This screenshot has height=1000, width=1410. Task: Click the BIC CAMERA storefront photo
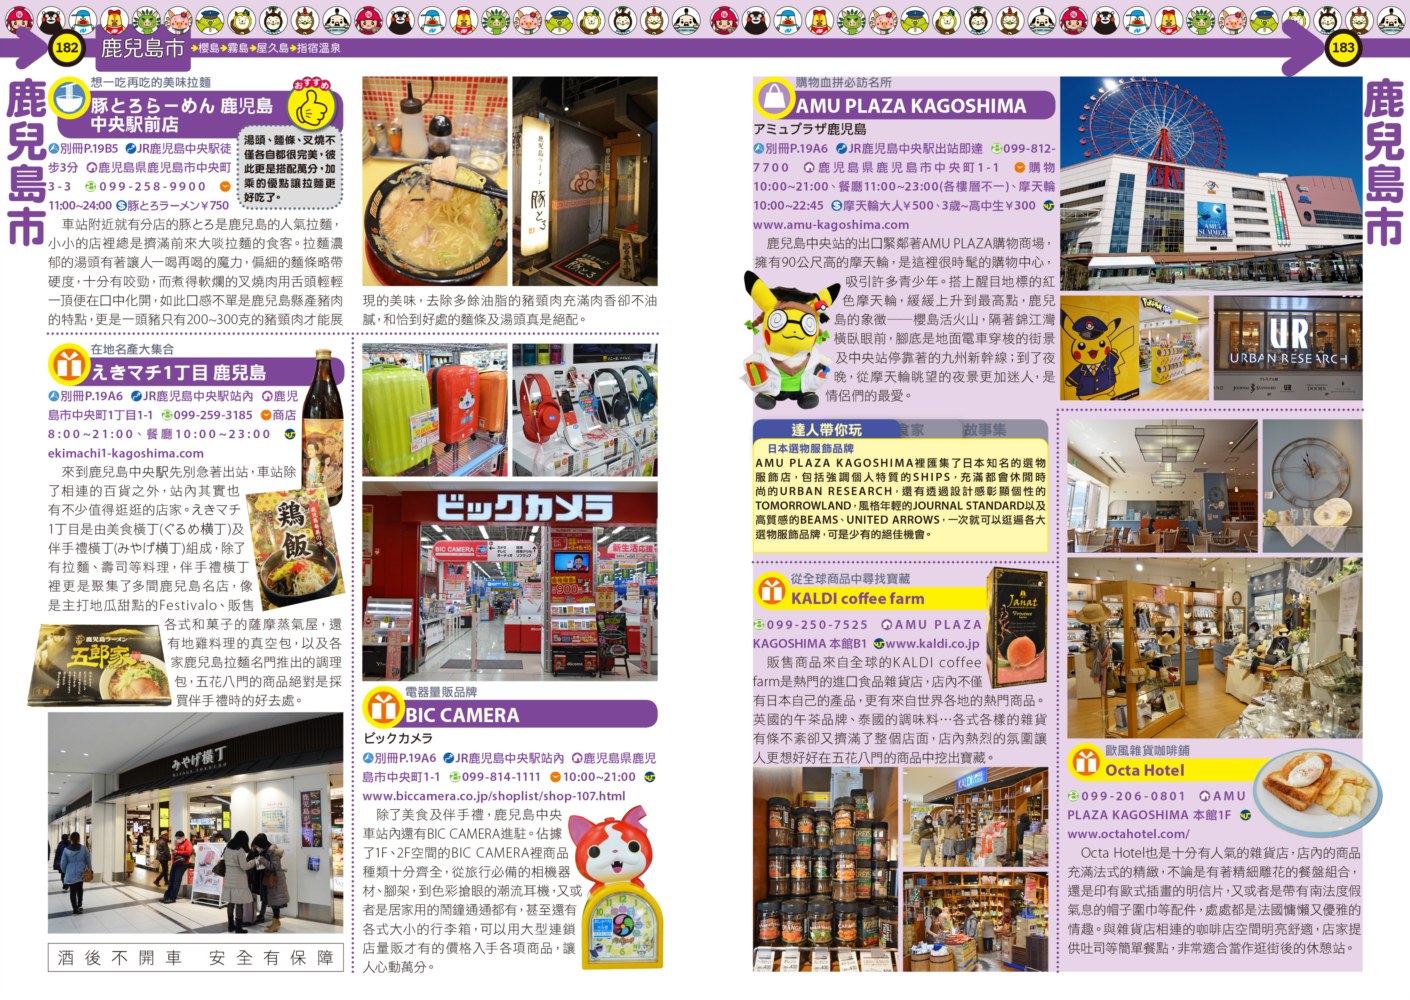point(509,579)
